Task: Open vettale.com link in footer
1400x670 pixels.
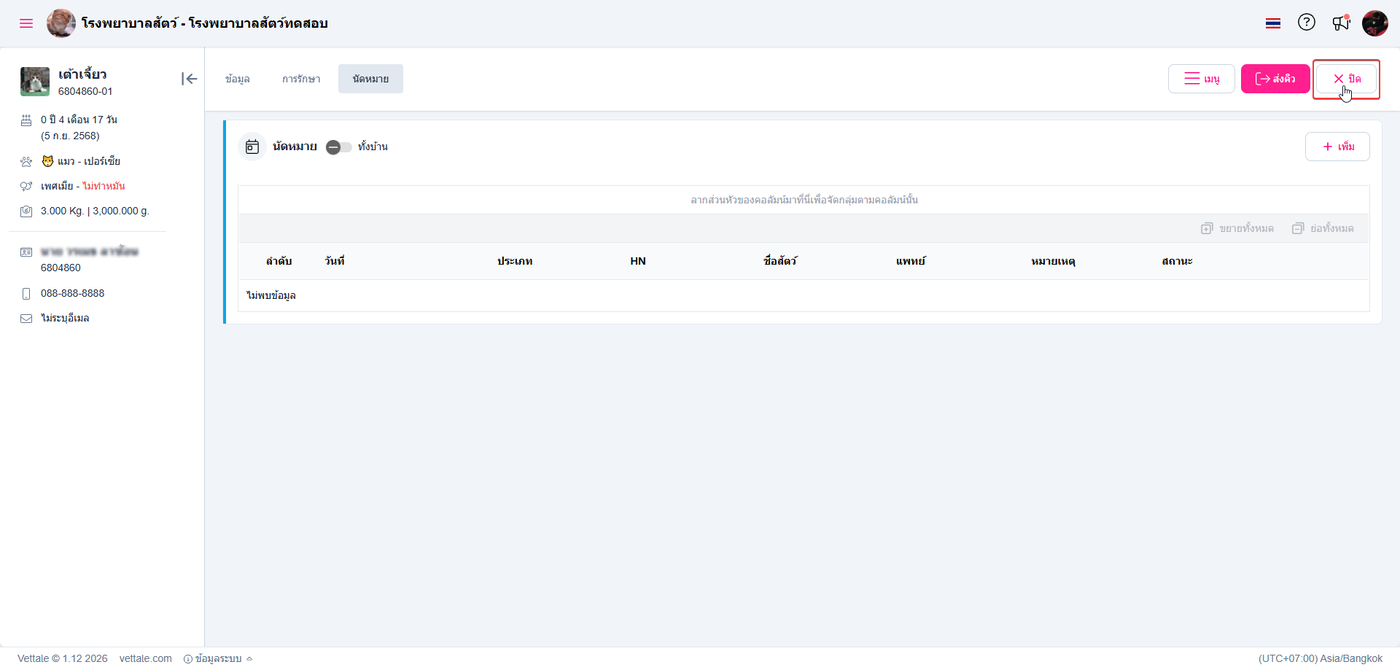Action: [145, 658]
